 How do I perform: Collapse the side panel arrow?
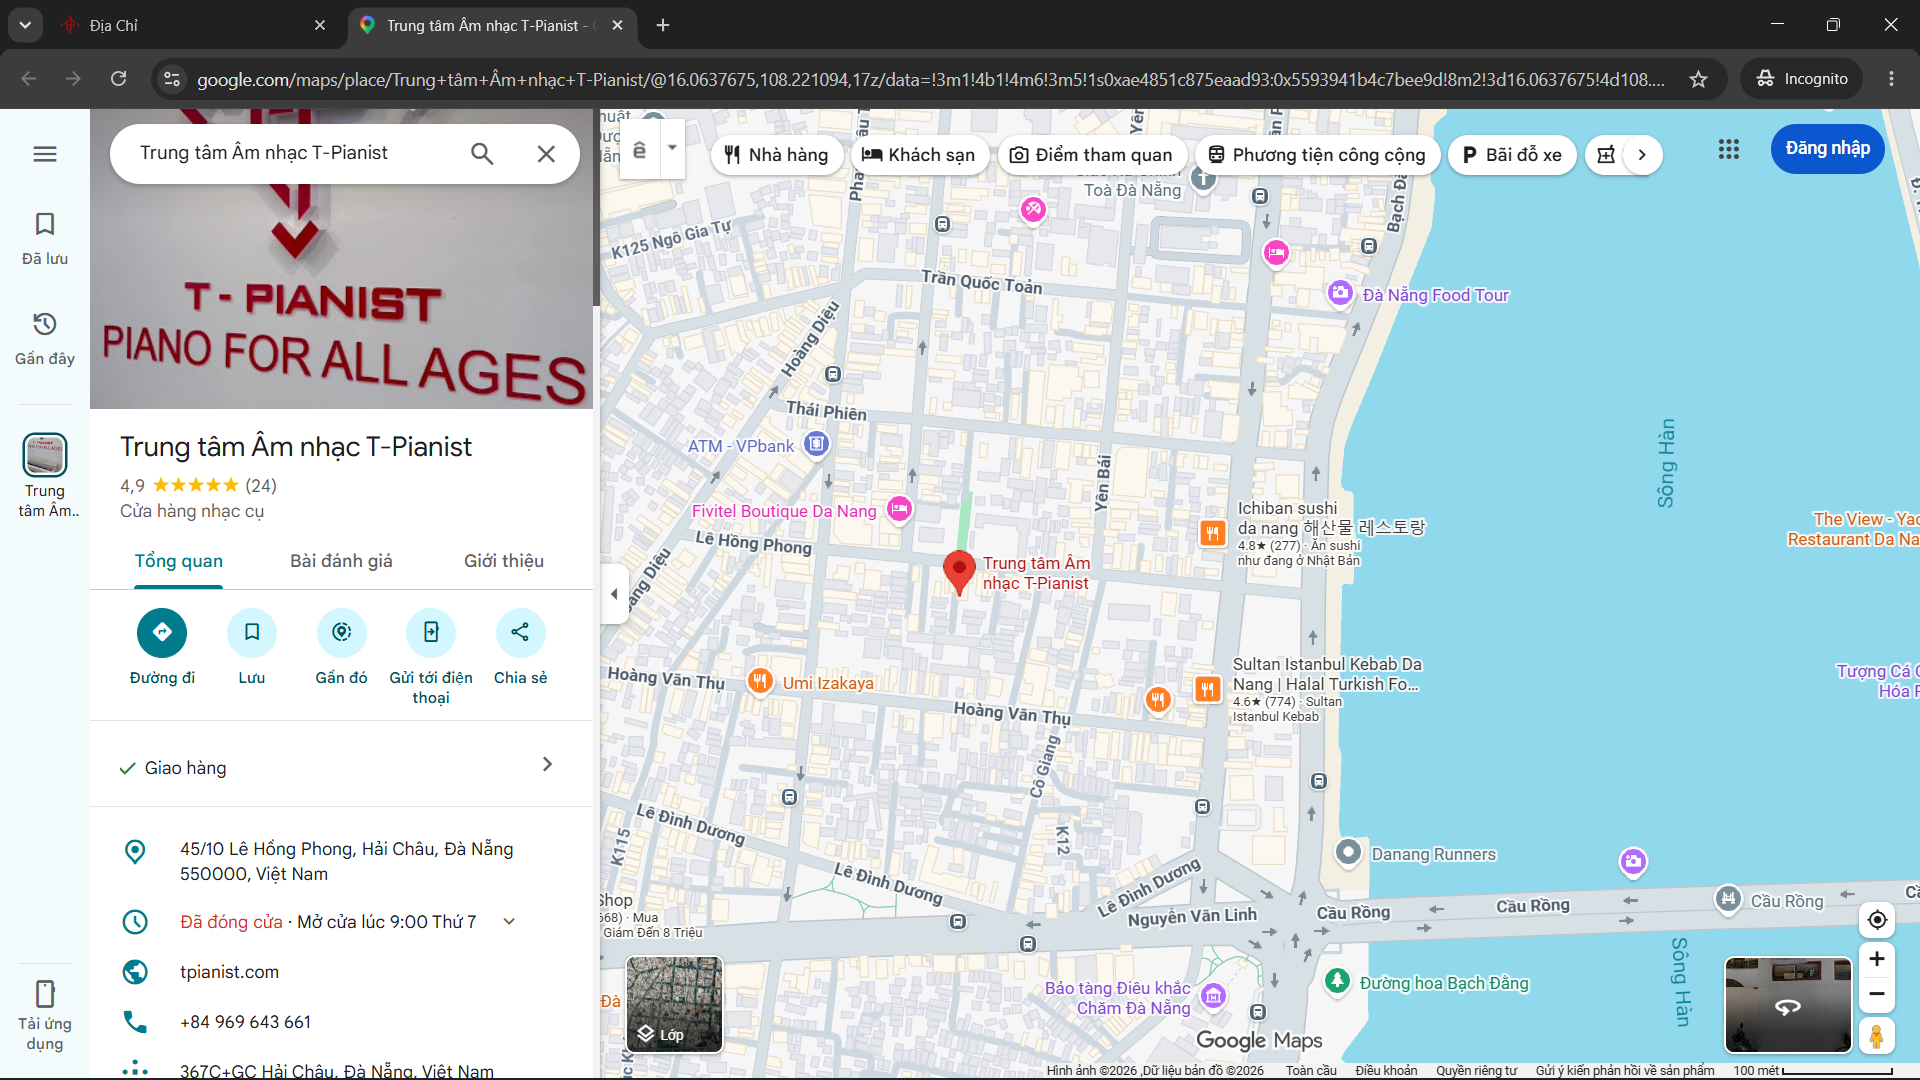click(x=614, y=594)
